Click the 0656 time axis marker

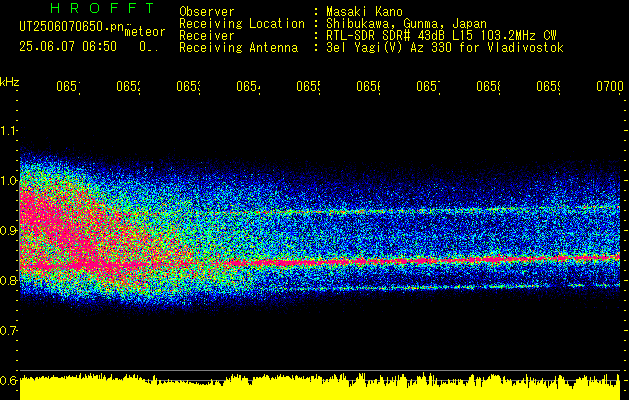tap(368, 87)
